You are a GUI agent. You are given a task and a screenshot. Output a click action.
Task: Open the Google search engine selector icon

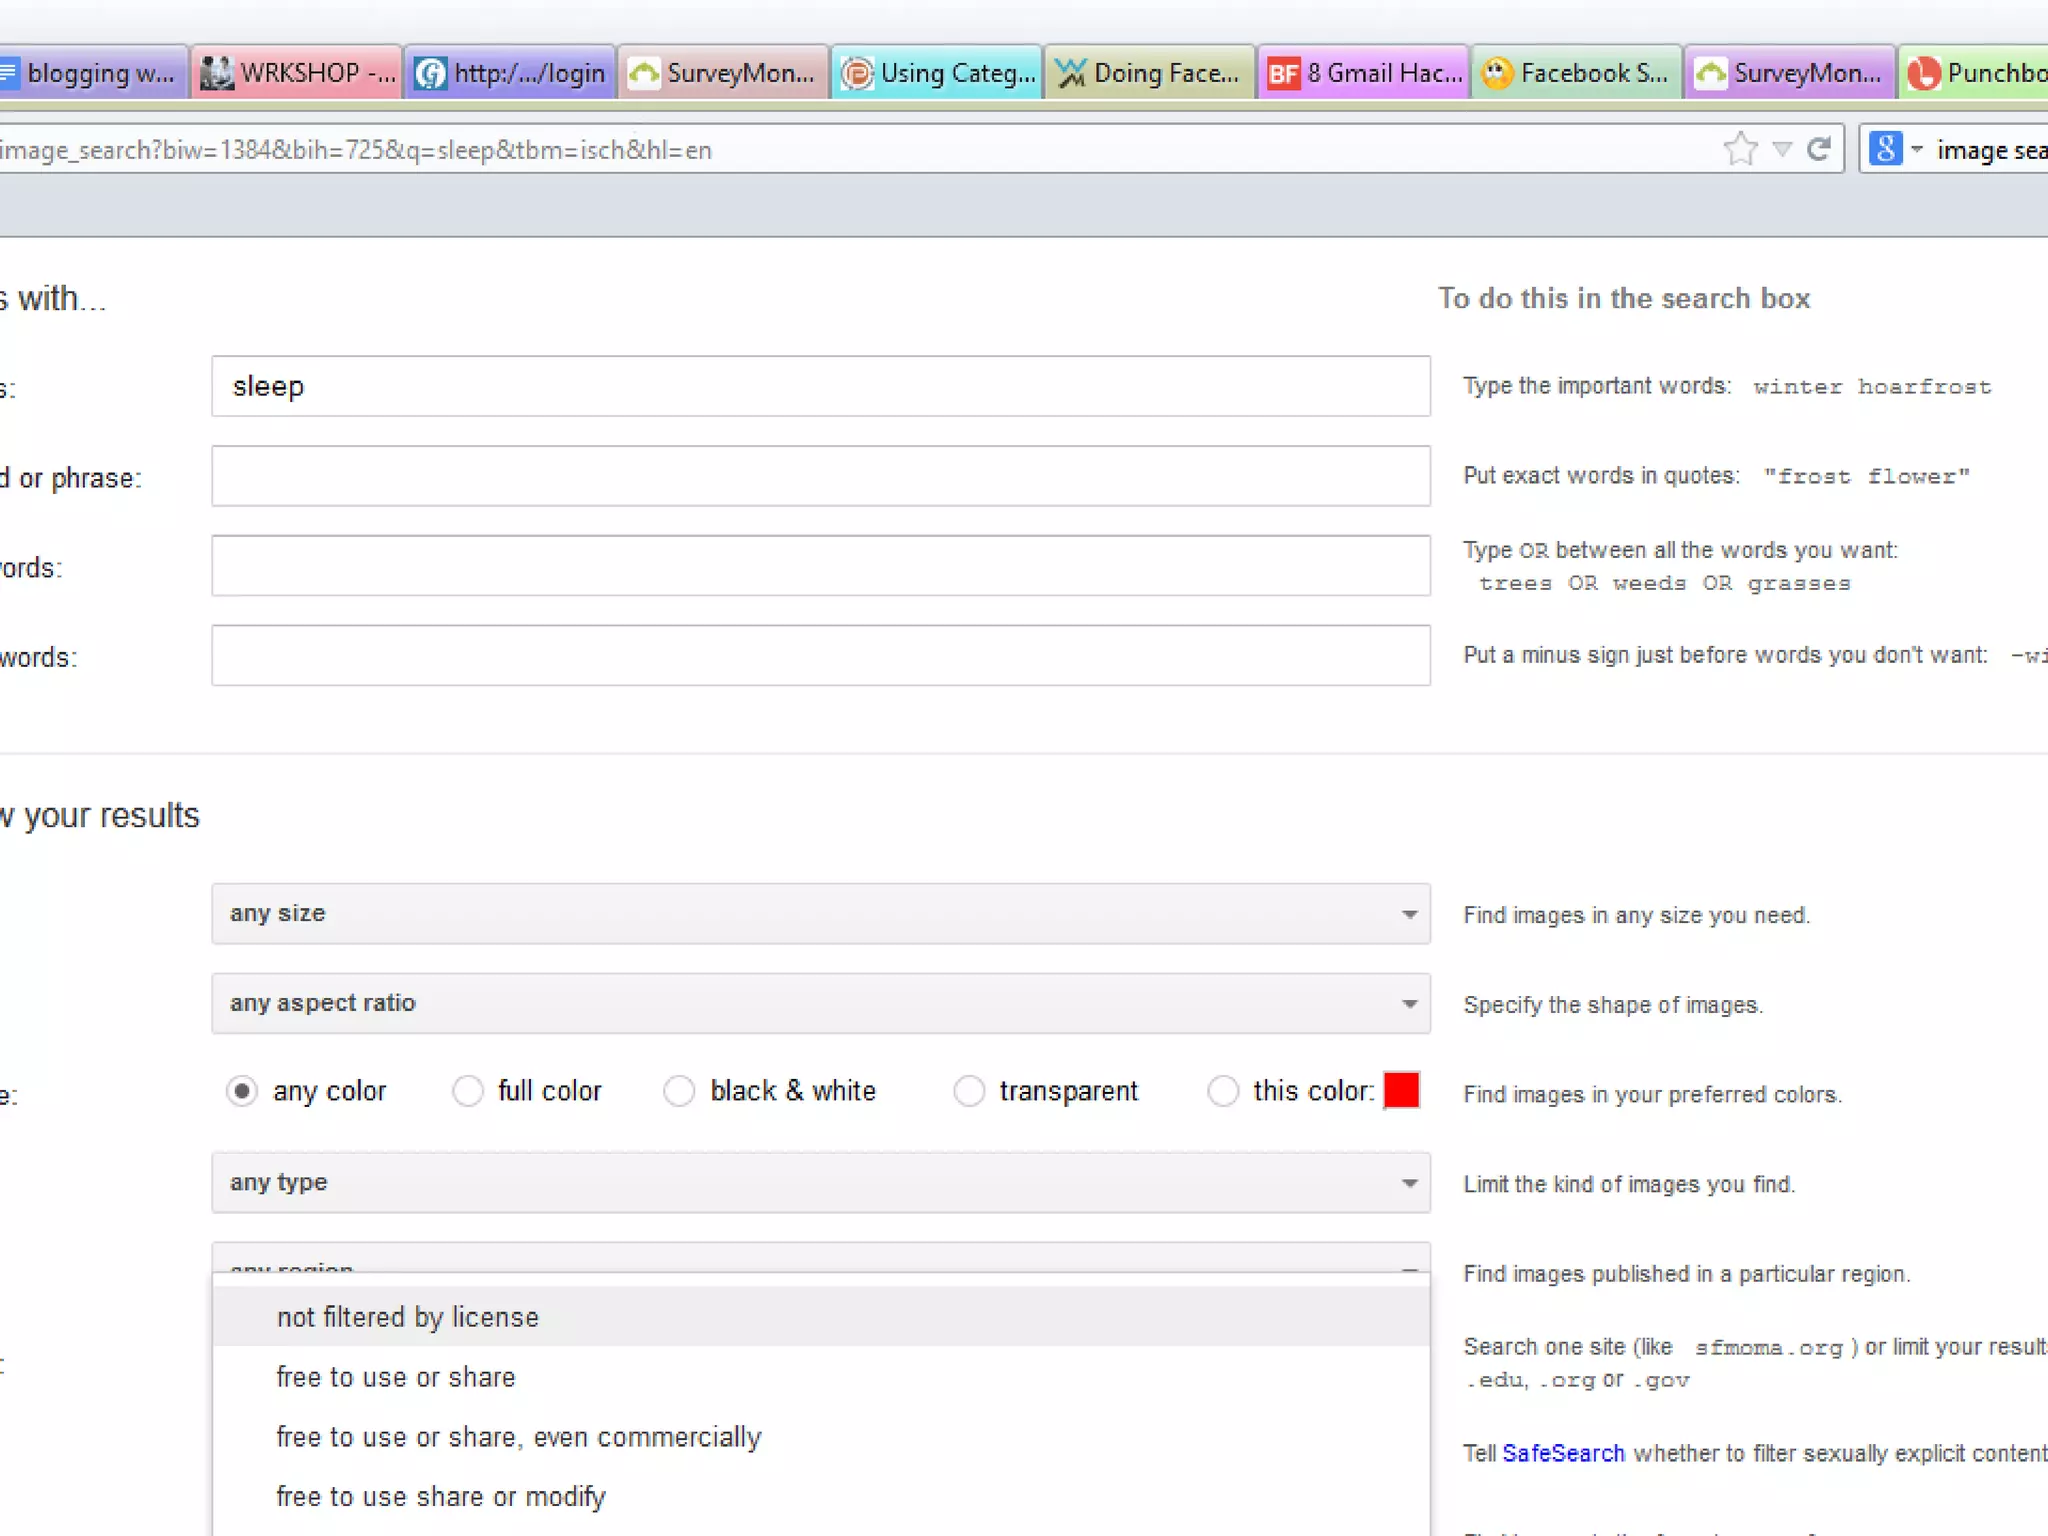coord(1885,149)
